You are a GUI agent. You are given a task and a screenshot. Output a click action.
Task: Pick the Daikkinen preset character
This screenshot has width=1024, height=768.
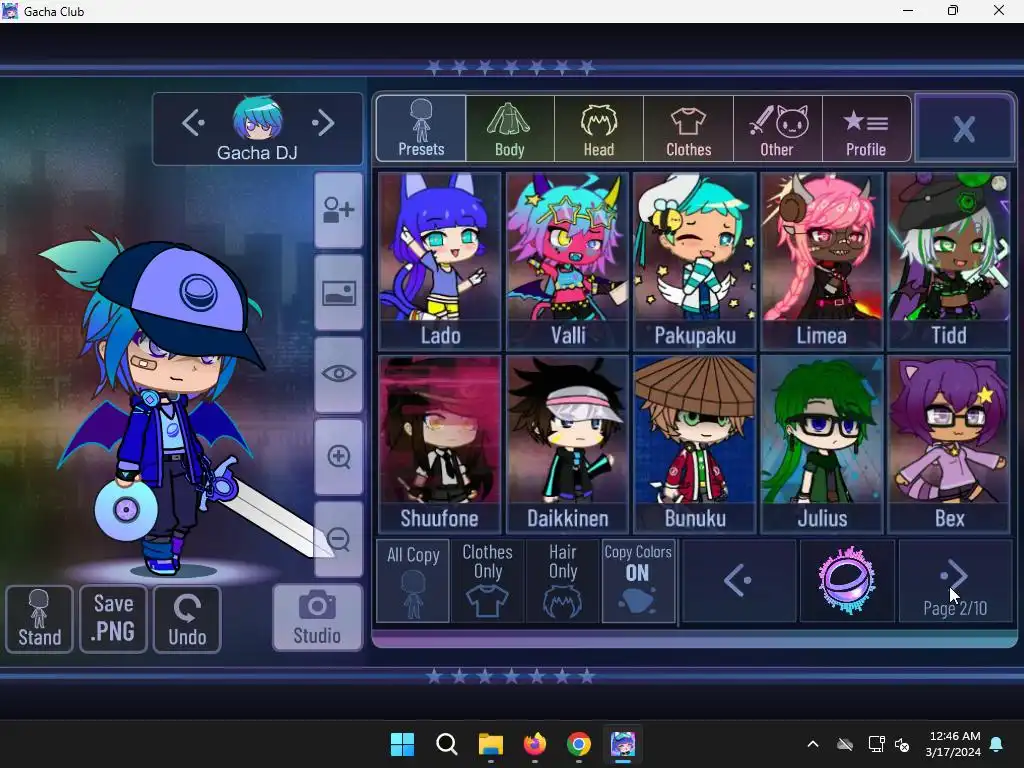point(568,444)
